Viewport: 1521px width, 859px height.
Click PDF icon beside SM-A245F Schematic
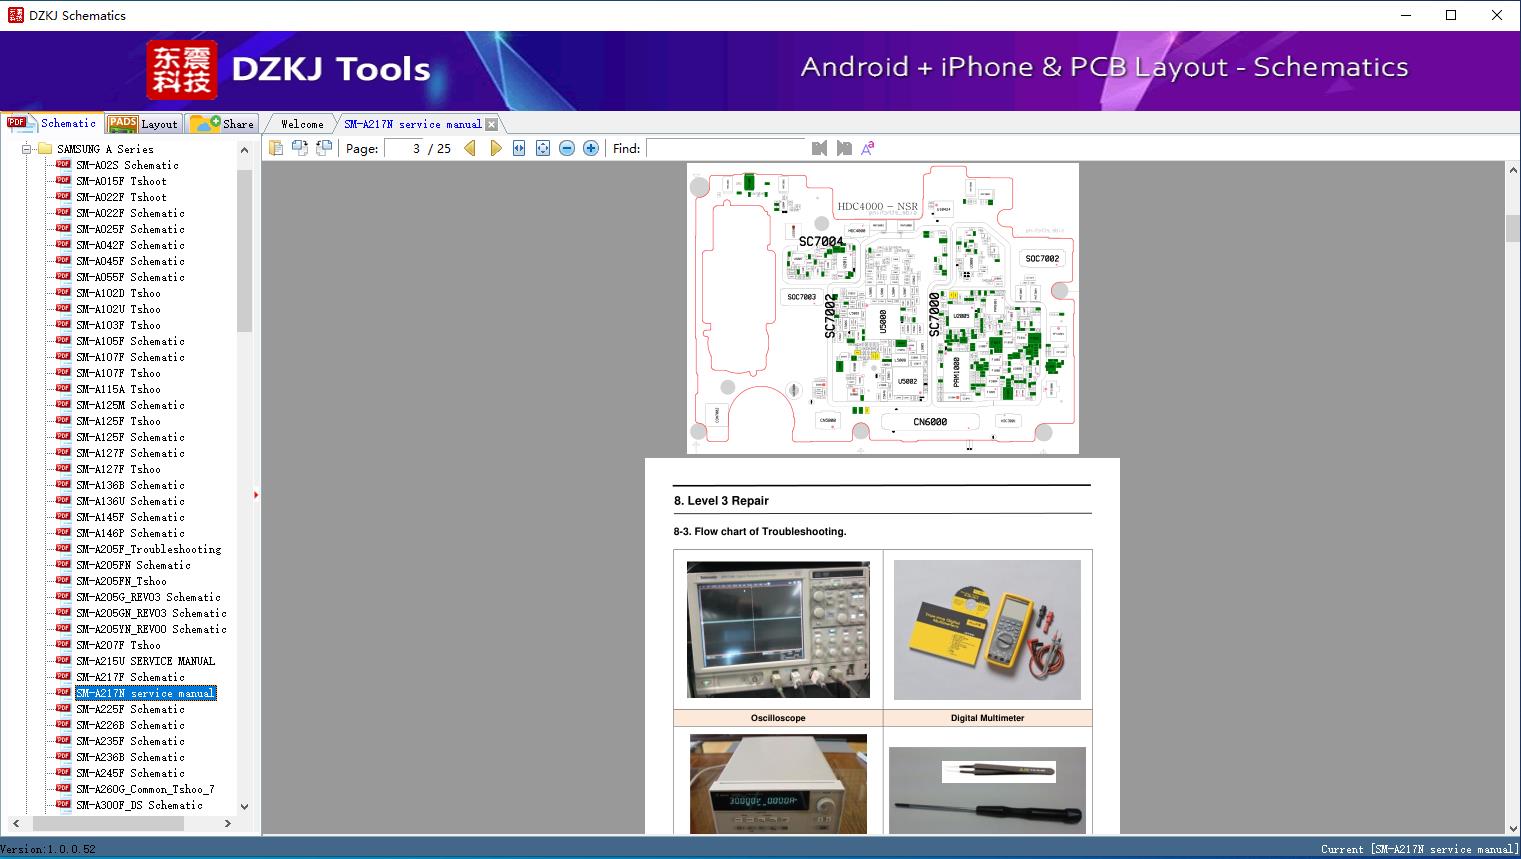coord(63,772)
